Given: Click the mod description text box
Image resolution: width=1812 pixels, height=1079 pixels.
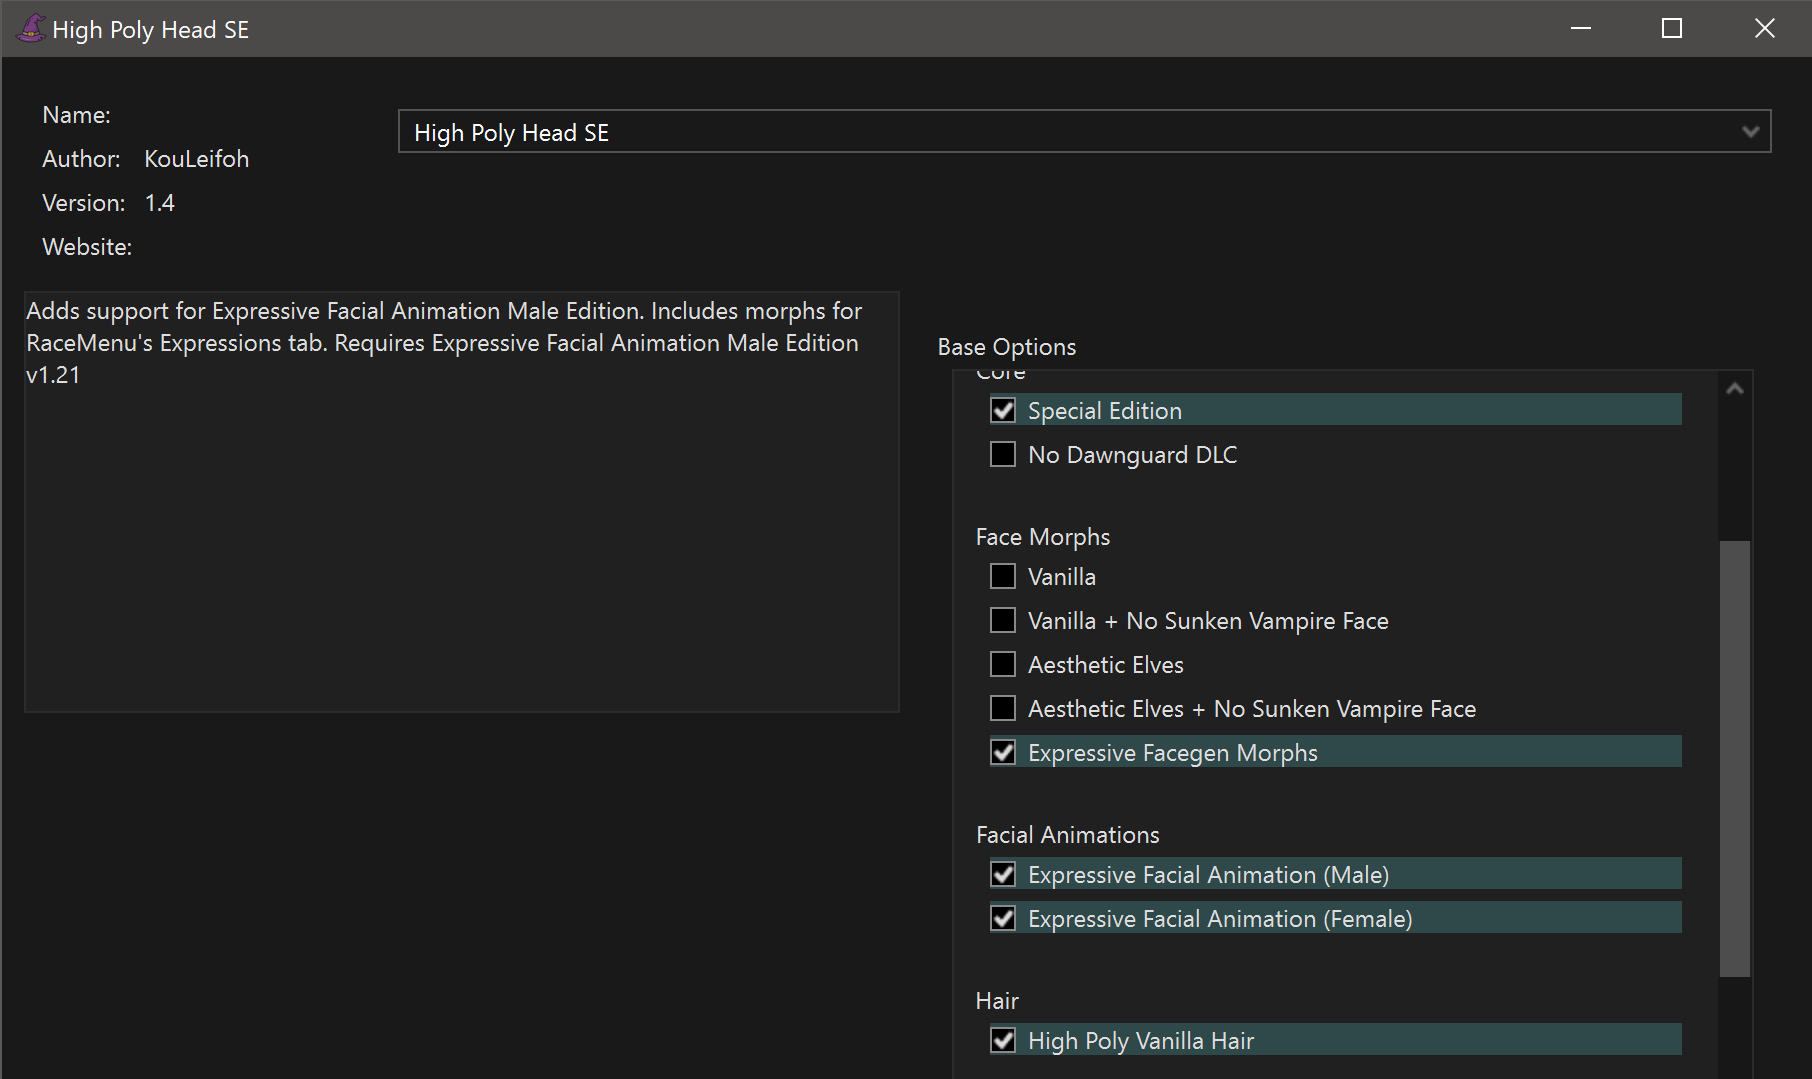Looking at the screenshot, I should click(x=462, y=502).
